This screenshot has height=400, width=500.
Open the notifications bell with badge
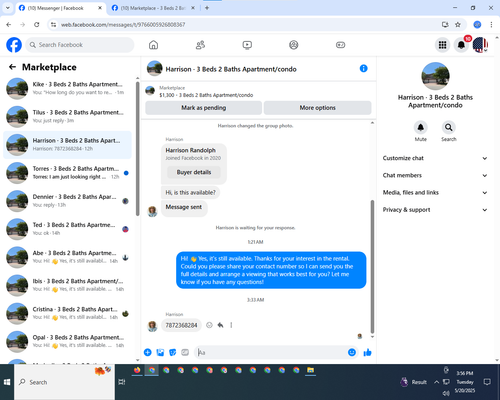click(461, 45)
